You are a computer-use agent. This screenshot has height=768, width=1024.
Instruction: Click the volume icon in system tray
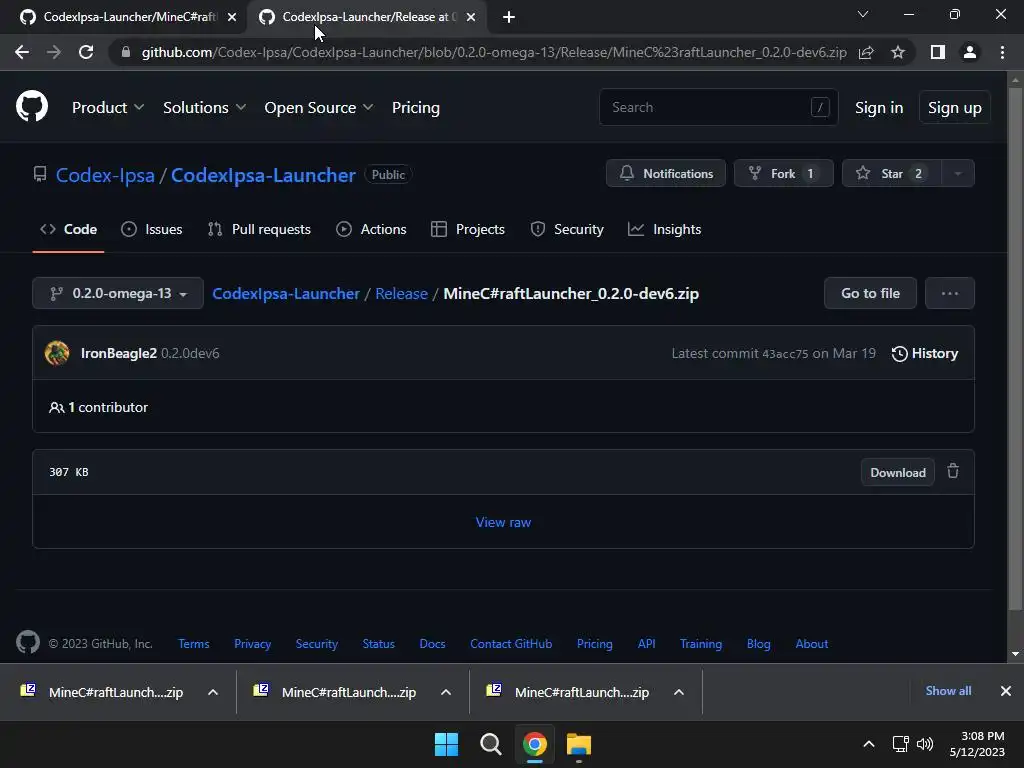pos(925,744)
